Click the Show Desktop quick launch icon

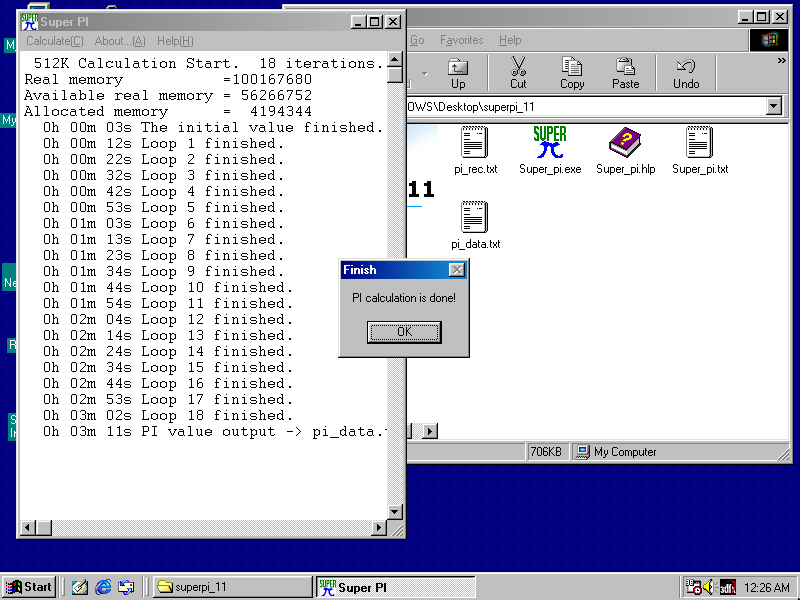click(x=79, y=587)
